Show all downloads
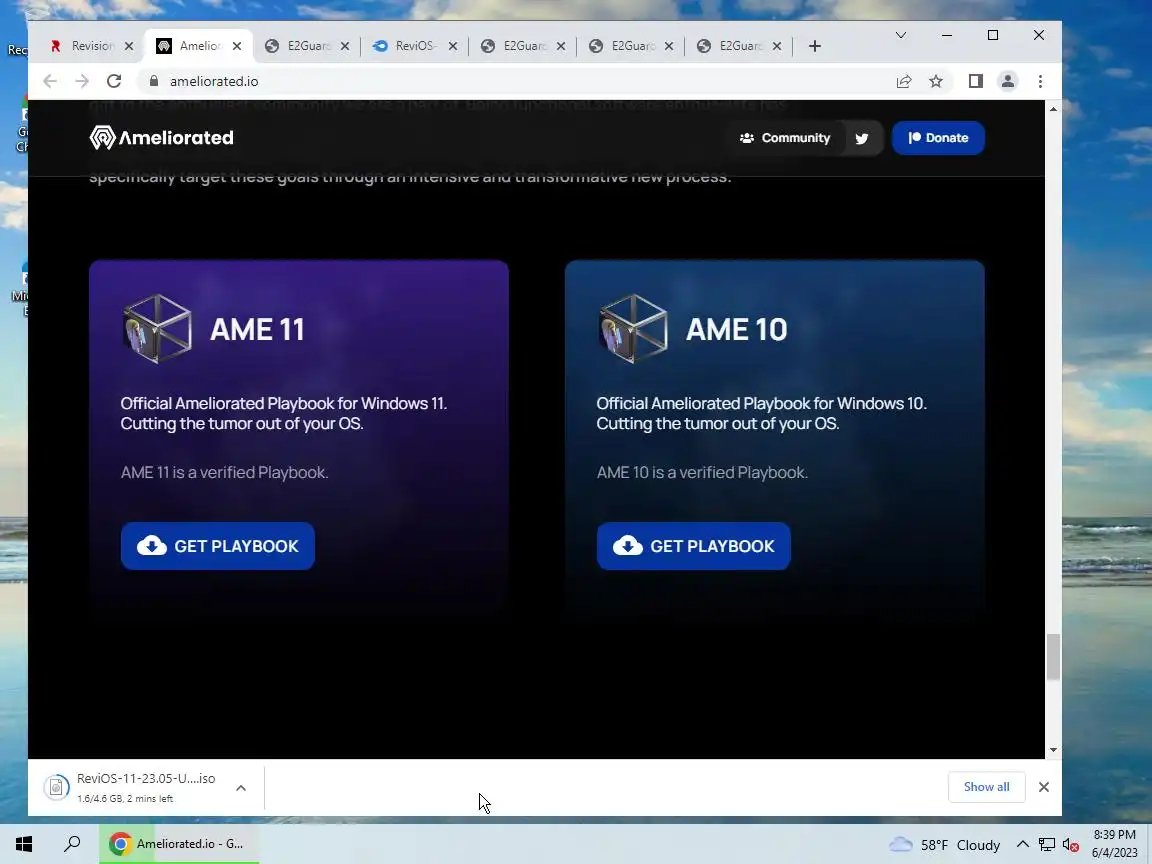 click(x=986, y=787)
